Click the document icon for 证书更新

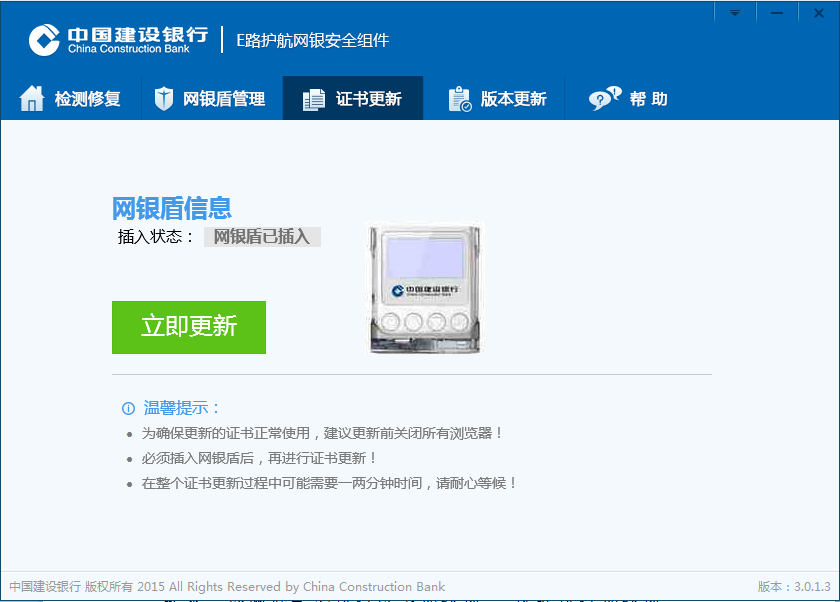pyautogui.click(x=314, y=100)
